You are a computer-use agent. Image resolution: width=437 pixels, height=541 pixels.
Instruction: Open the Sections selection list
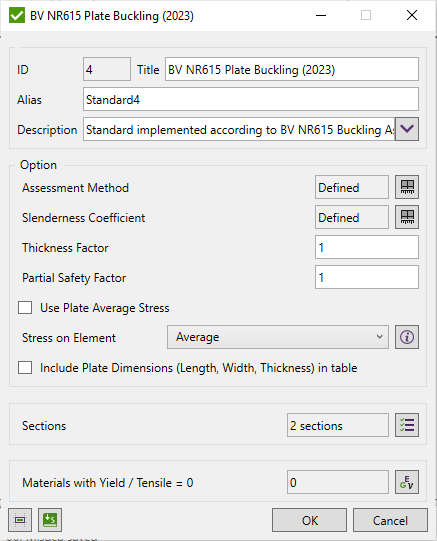pyautogui.click(x=407, y=425)
